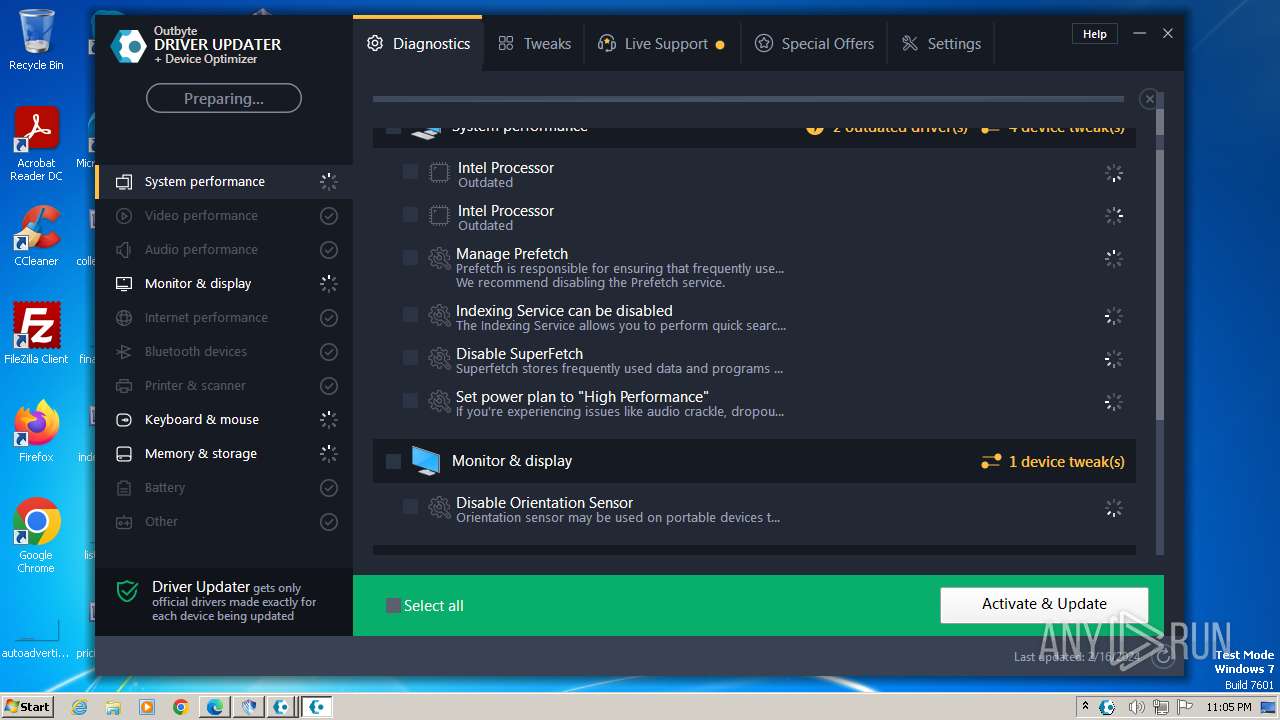Select Printer & scanner in the sidebar
Image resolution: width=1280 pixels, height=720 pixels.
click(x=224, y=386)
